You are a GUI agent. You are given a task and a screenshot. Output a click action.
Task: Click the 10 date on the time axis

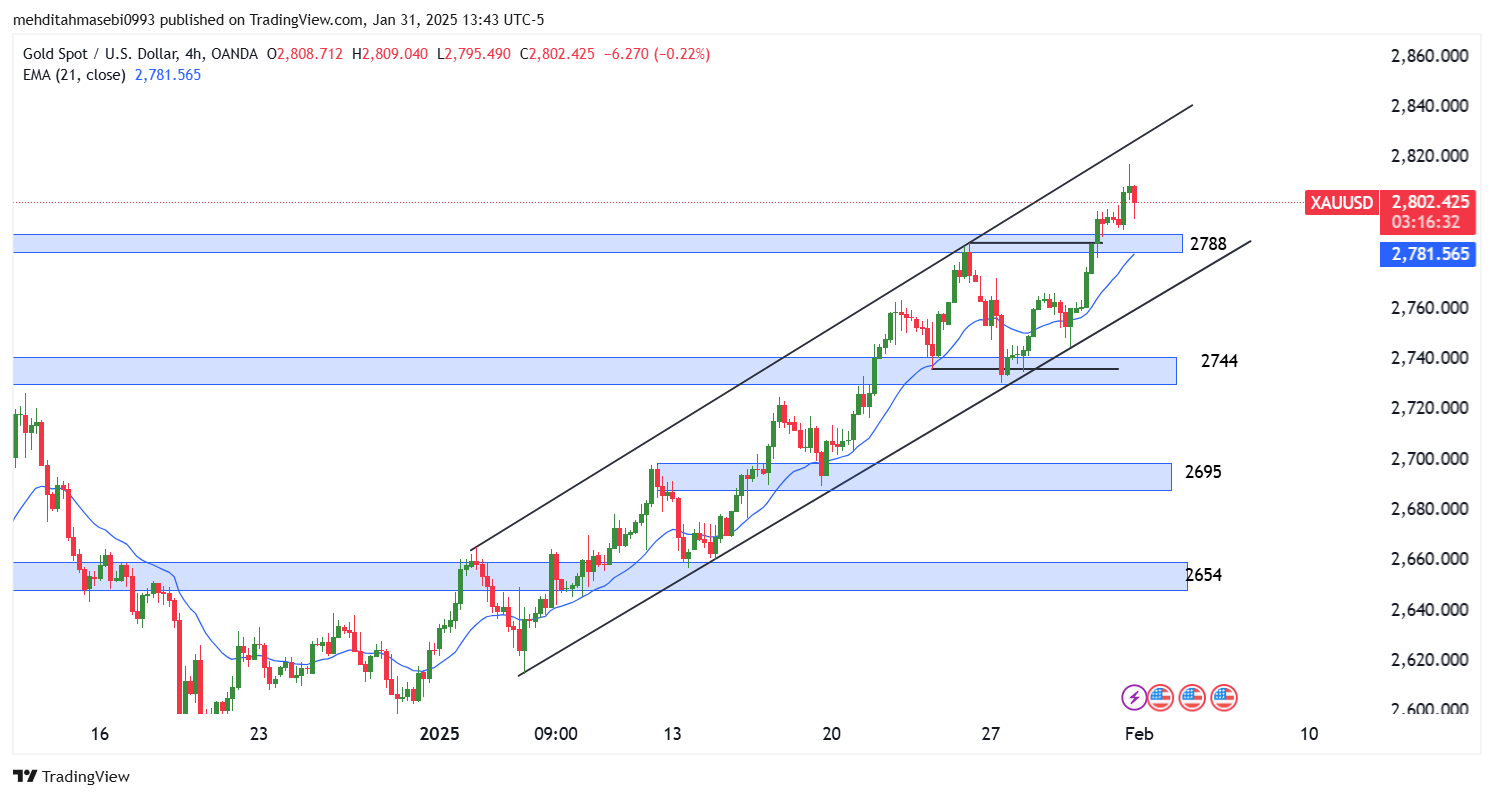(1309, 734)
